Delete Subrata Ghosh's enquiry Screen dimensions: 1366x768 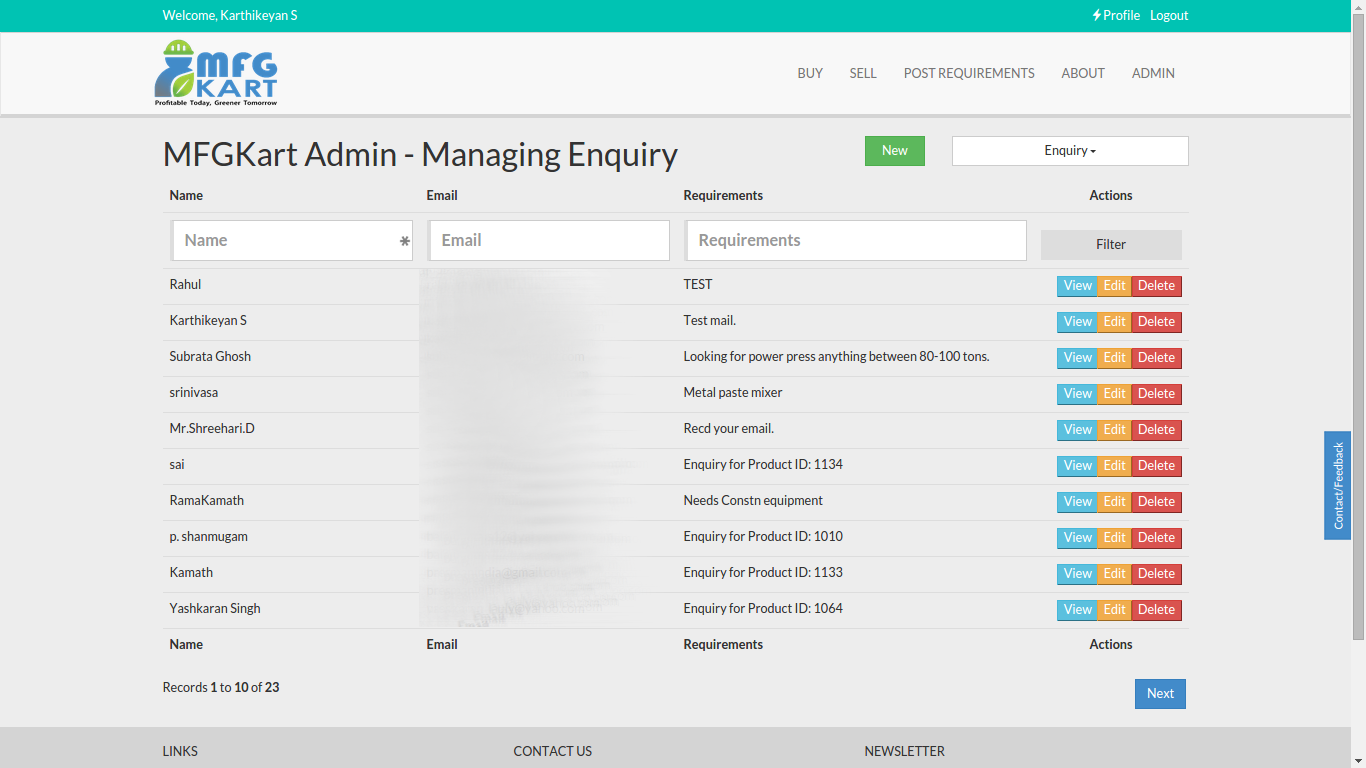click(1156, 358)
